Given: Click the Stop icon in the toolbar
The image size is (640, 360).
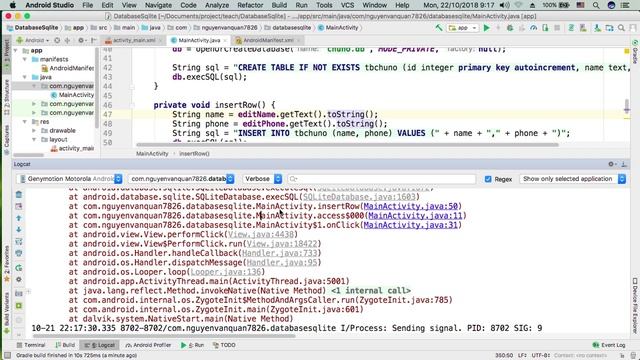Looking at the screenshot, I should tap(557, 28).
